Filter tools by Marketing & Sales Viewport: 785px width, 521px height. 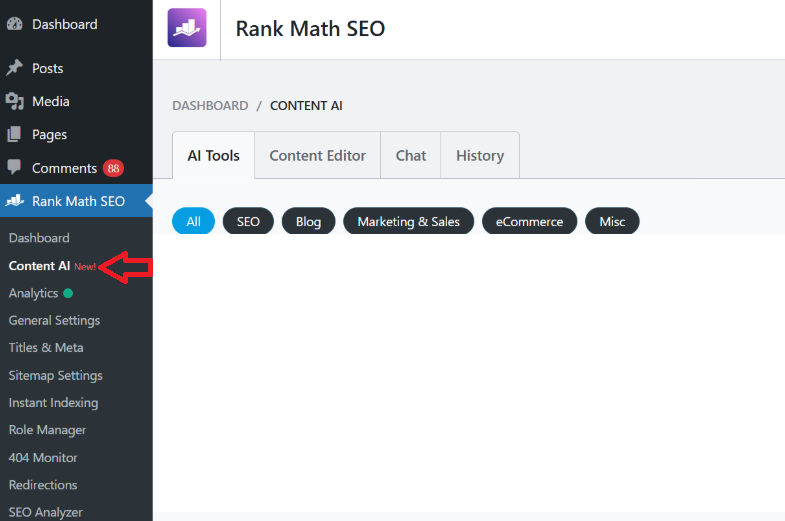pyautogui.click(x=409, y=221)
